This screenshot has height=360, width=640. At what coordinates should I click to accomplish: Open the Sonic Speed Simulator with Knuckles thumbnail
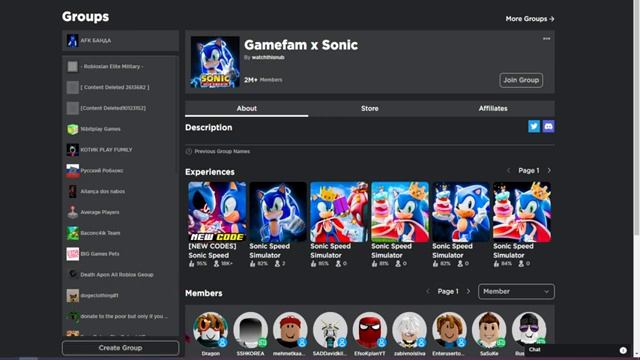339,212
